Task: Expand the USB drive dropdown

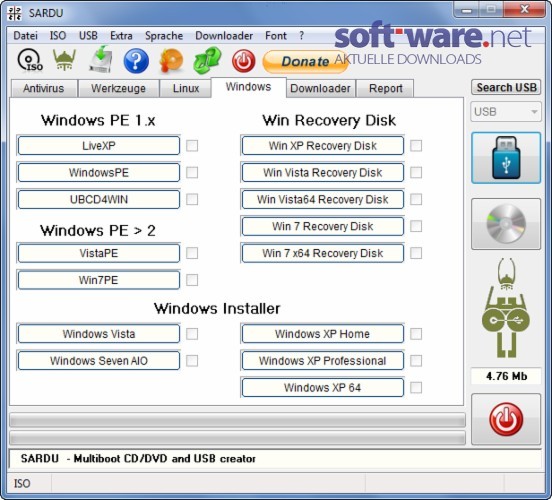Action: click(506, 112)
